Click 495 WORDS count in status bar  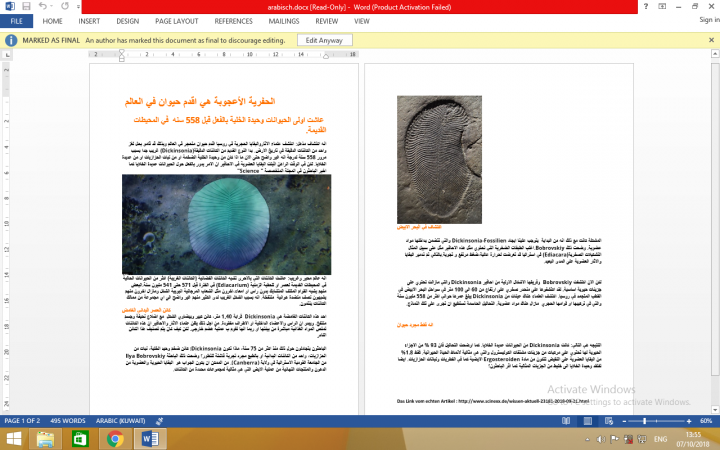pyautogui.click(x=68, y=421)
